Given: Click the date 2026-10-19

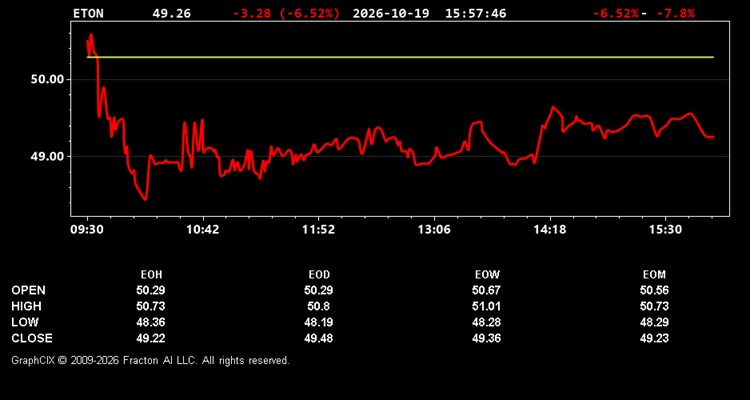Looking at the screenshot, I should pyautogui.click(x=391, y=13).
